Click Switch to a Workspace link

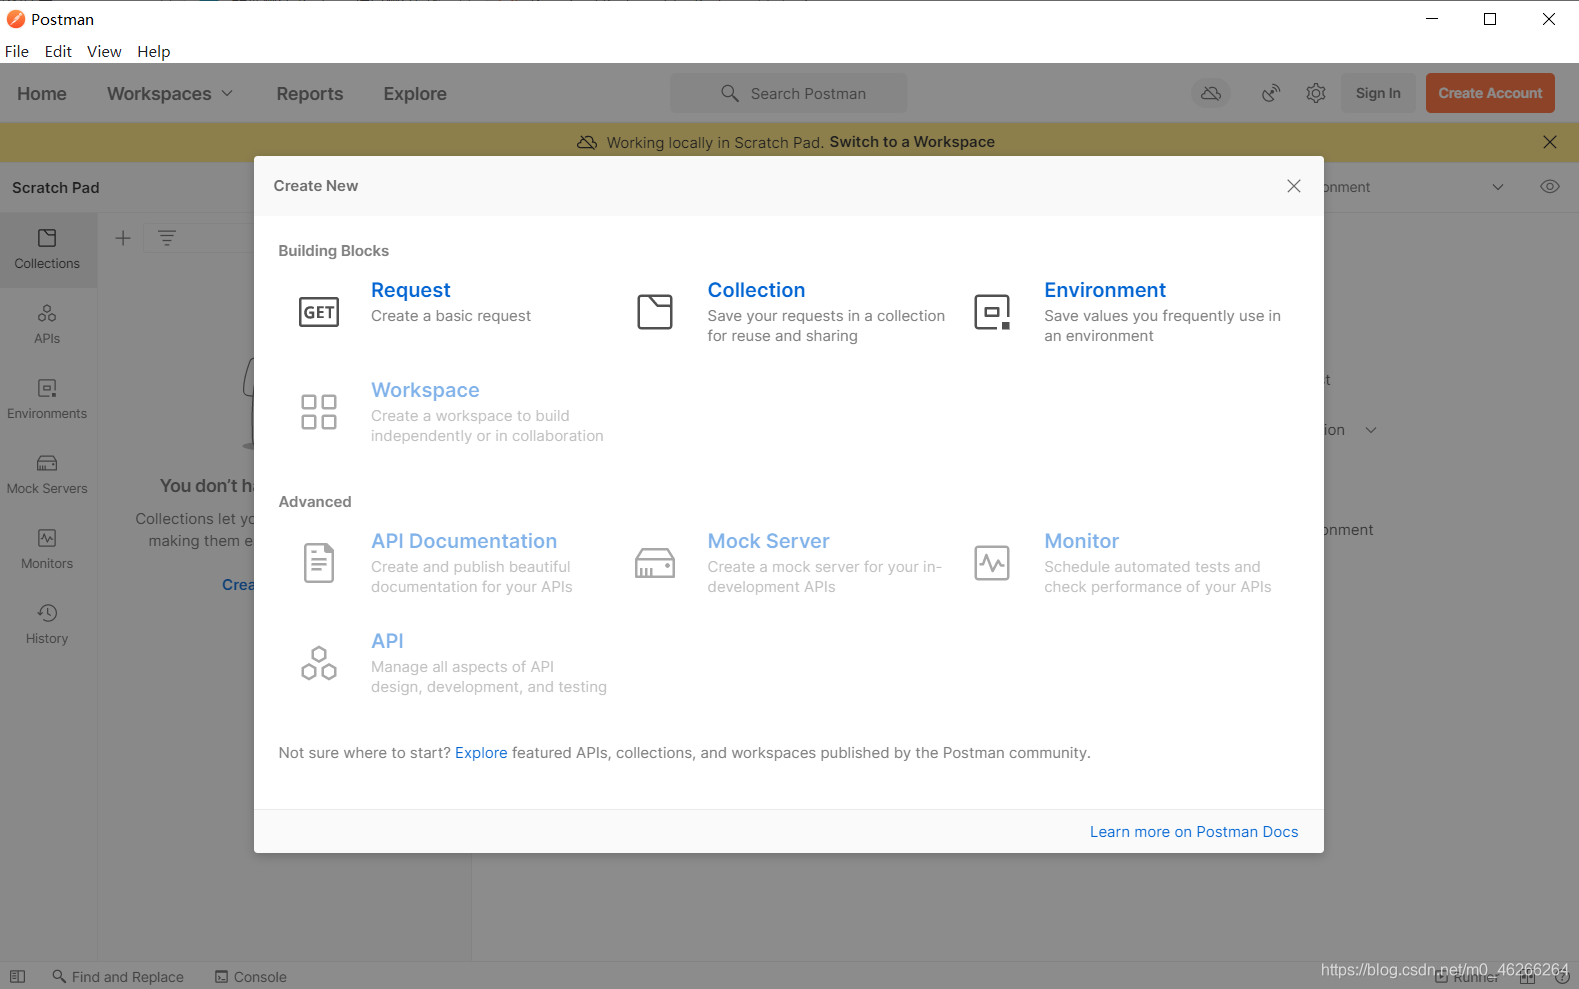[x=912, y=142]
